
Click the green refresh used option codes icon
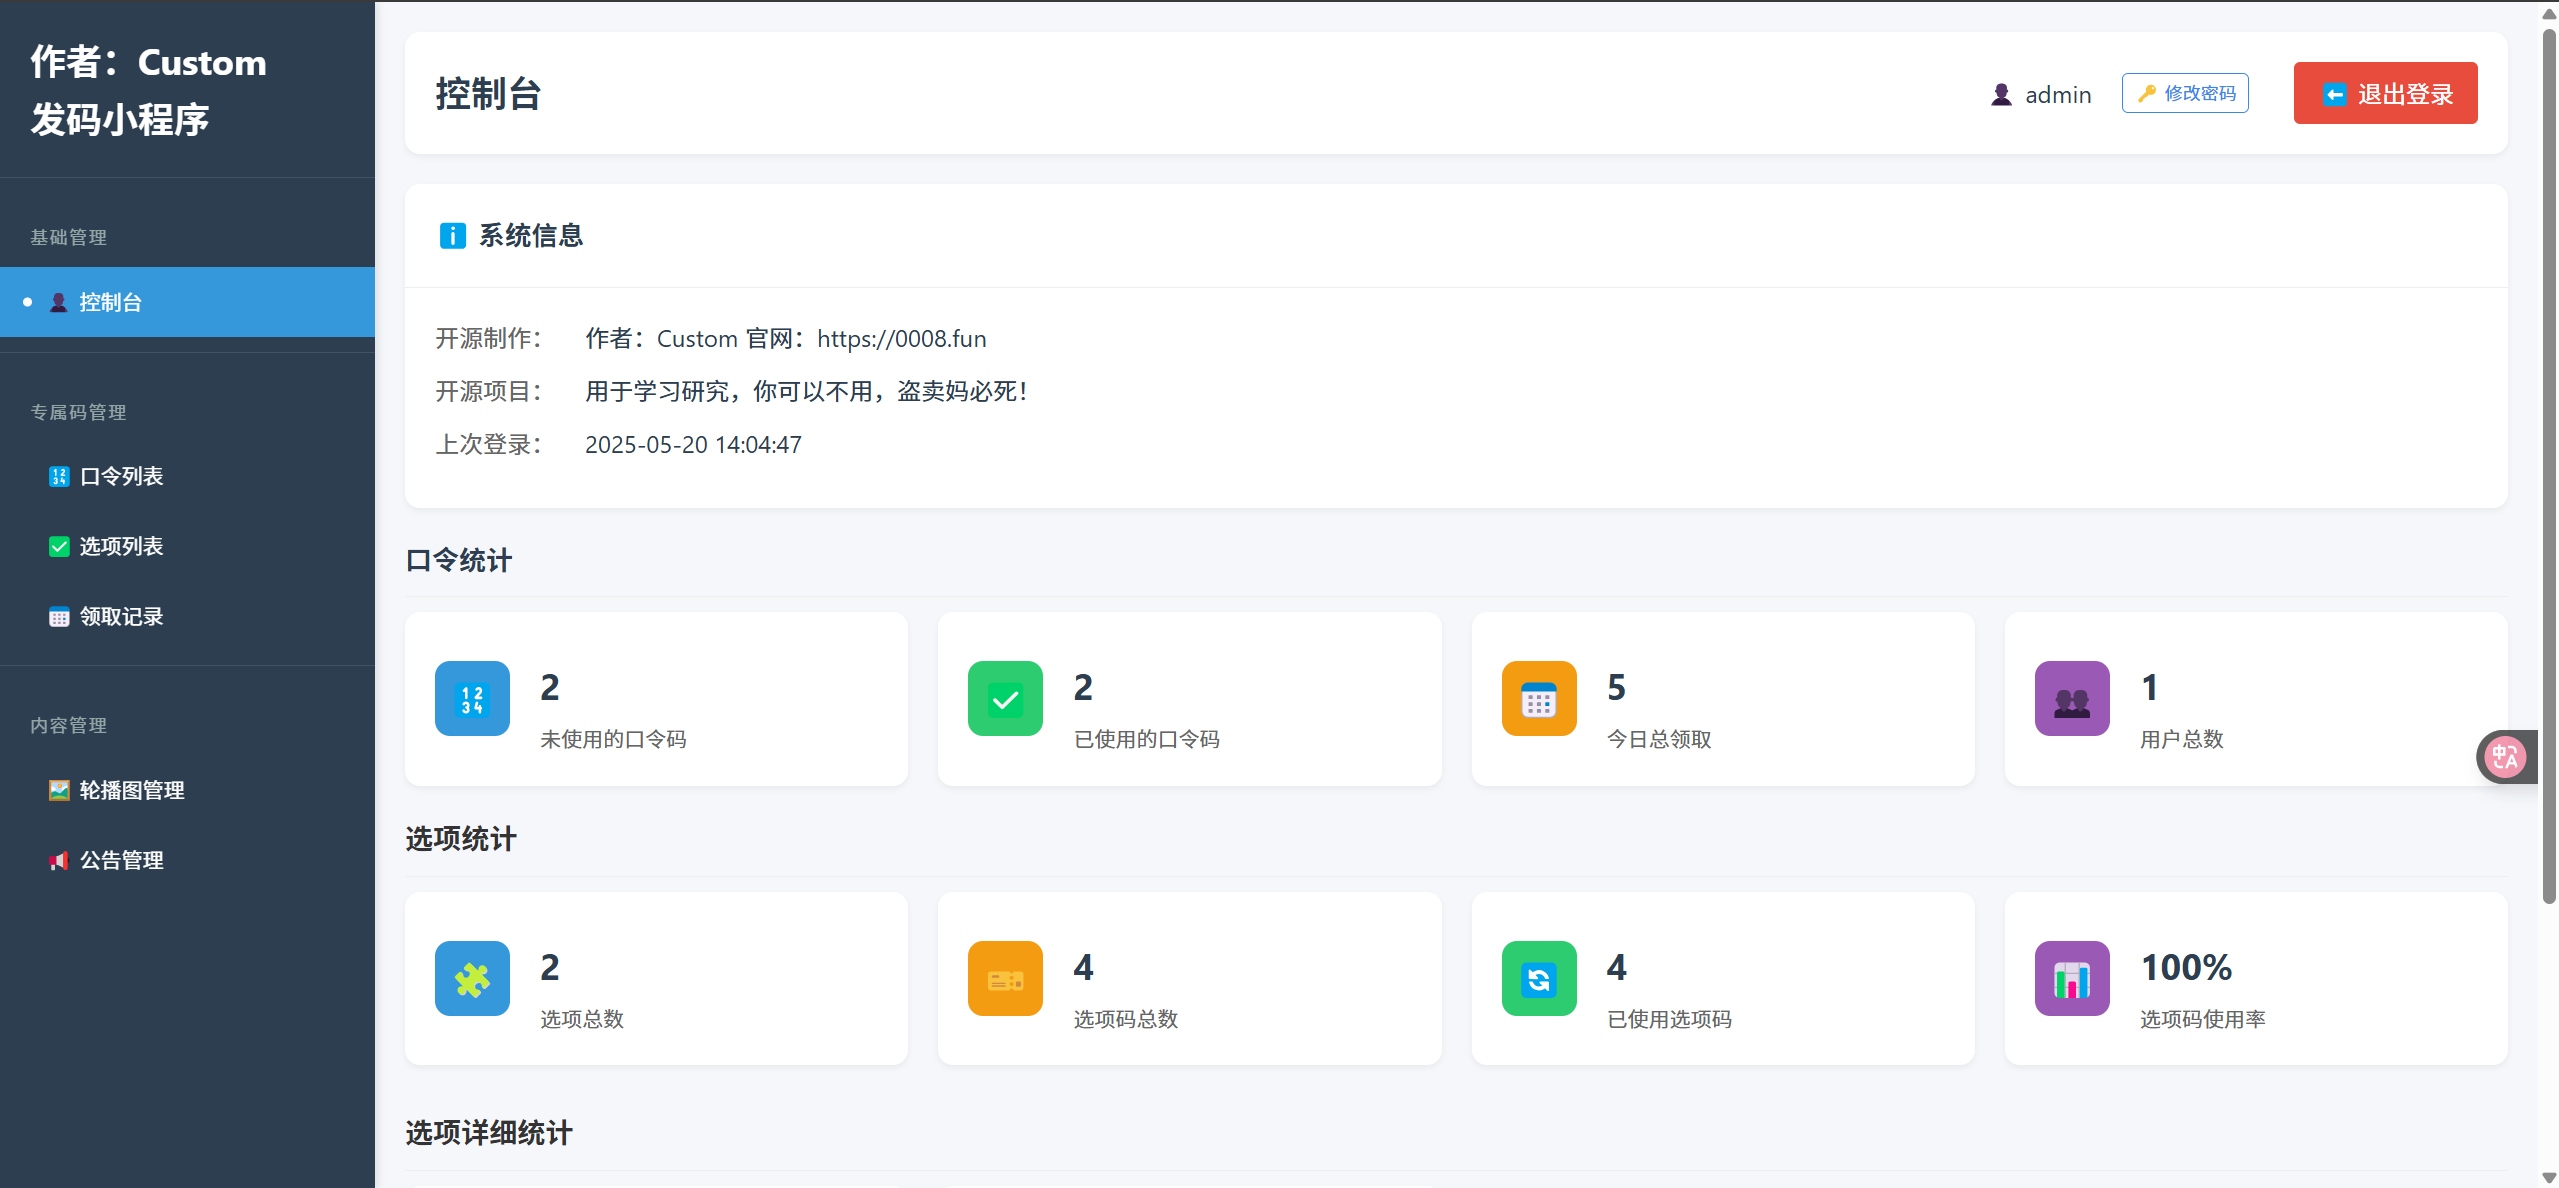point(1538,979)
